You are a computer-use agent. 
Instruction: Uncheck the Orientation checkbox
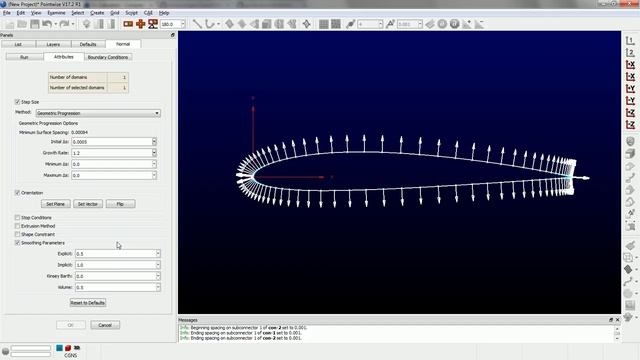coord(17,193)
